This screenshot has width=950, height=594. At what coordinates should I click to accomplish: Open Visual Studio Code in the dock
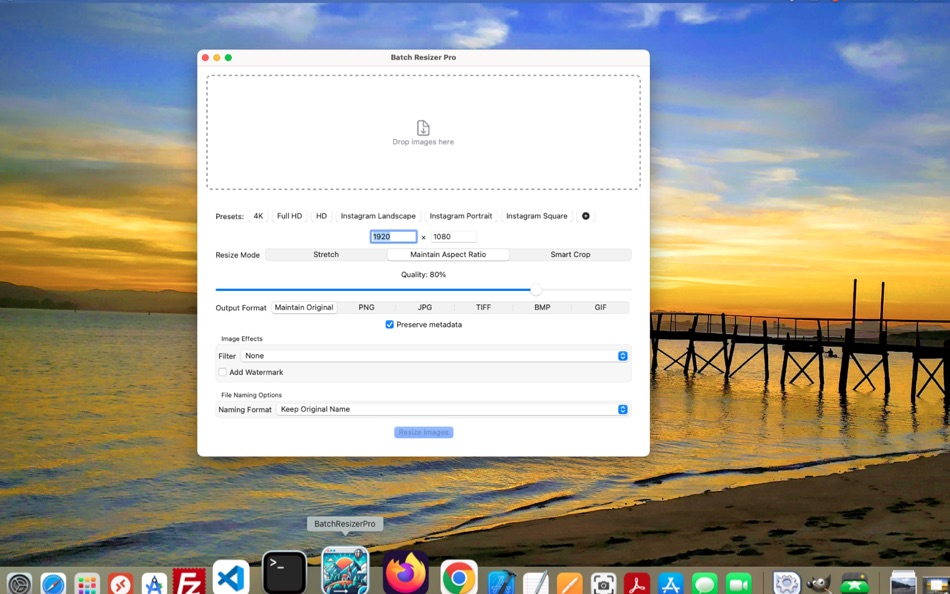(x=232, y=580)
